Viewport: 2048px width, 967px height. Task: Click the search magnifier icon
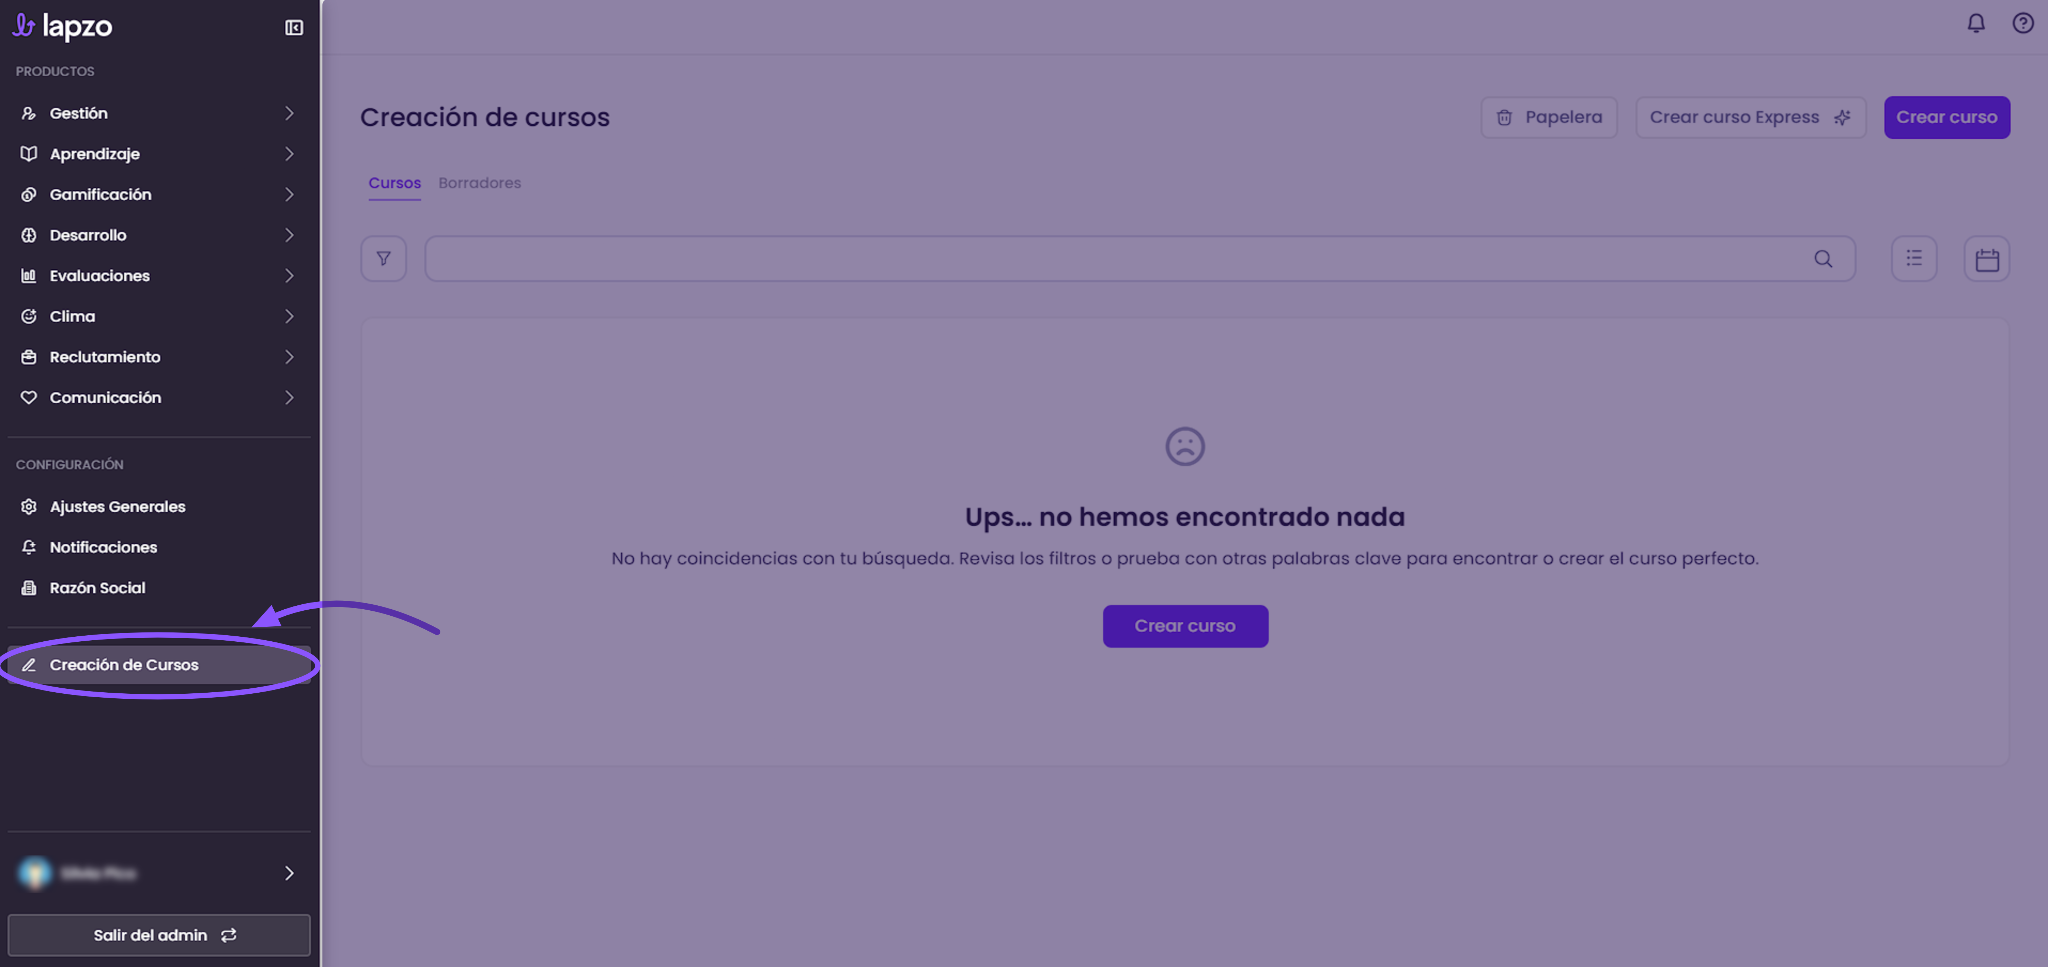[x=1823, y=259]
